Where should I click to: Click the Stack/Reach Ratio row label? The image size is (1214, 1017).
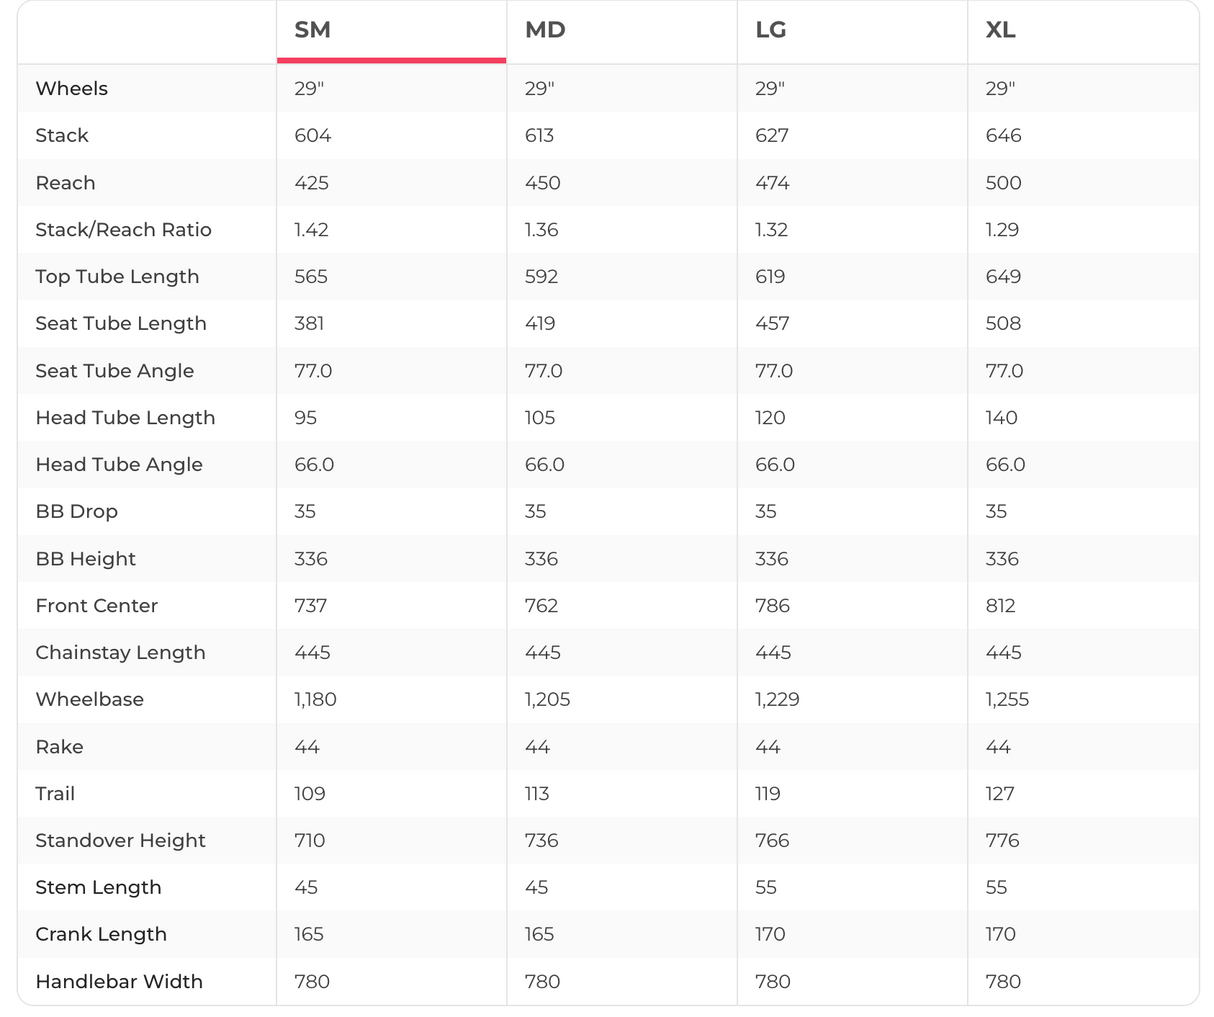click(123, 230)
